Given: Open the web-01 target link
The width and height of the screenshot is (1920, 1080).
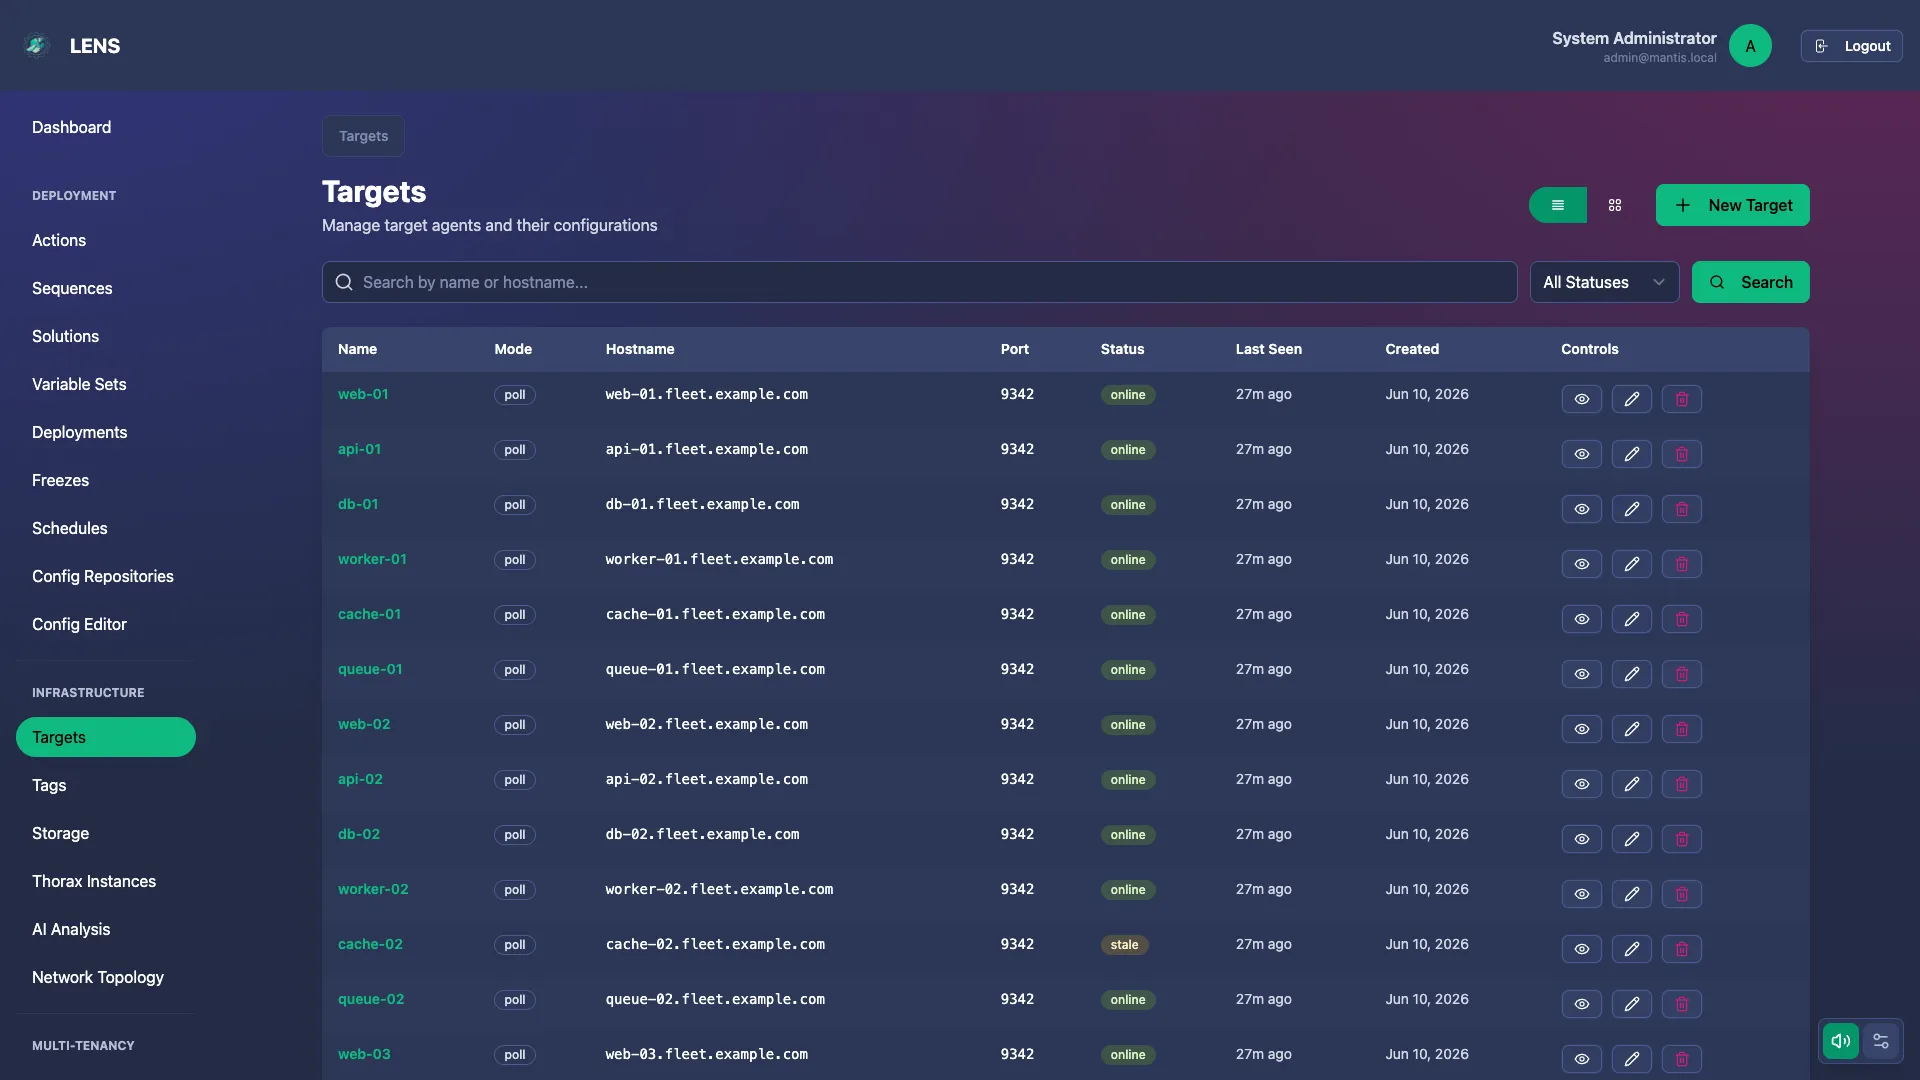Looking at the screenshot, I should pyautogui.click(x=363, y=394).
